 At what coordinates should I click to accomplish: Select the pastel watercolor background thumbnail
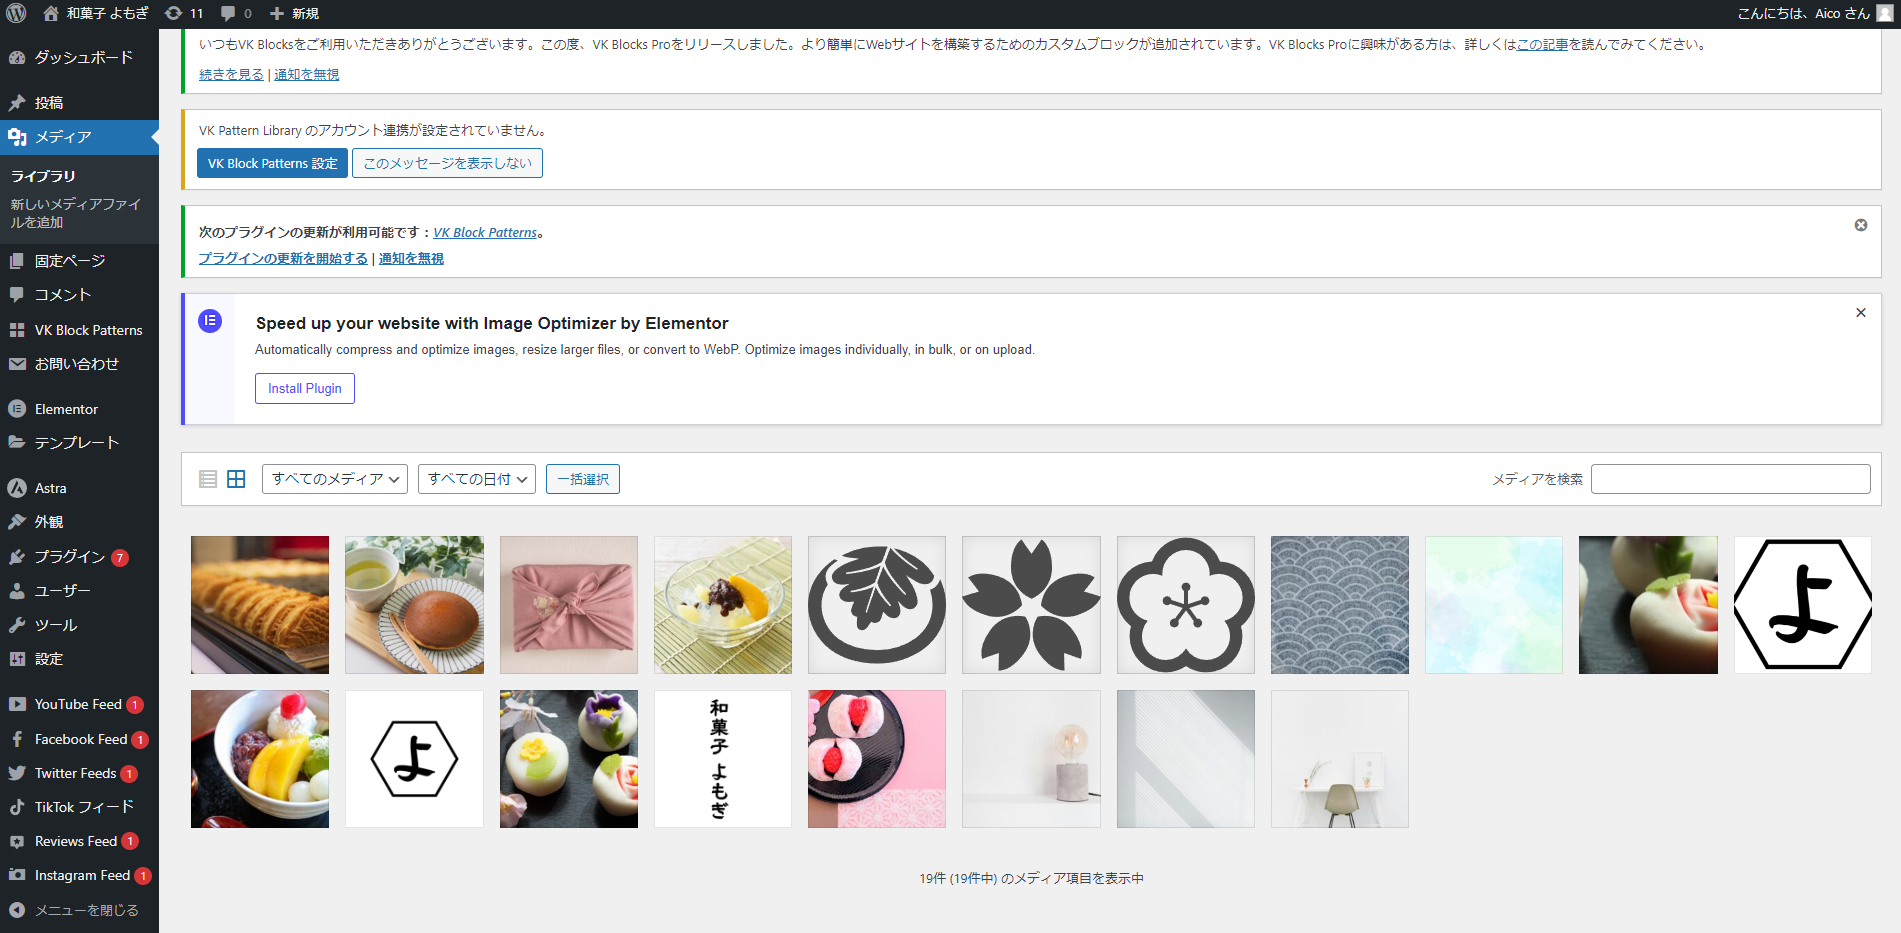click(1494, 605)
